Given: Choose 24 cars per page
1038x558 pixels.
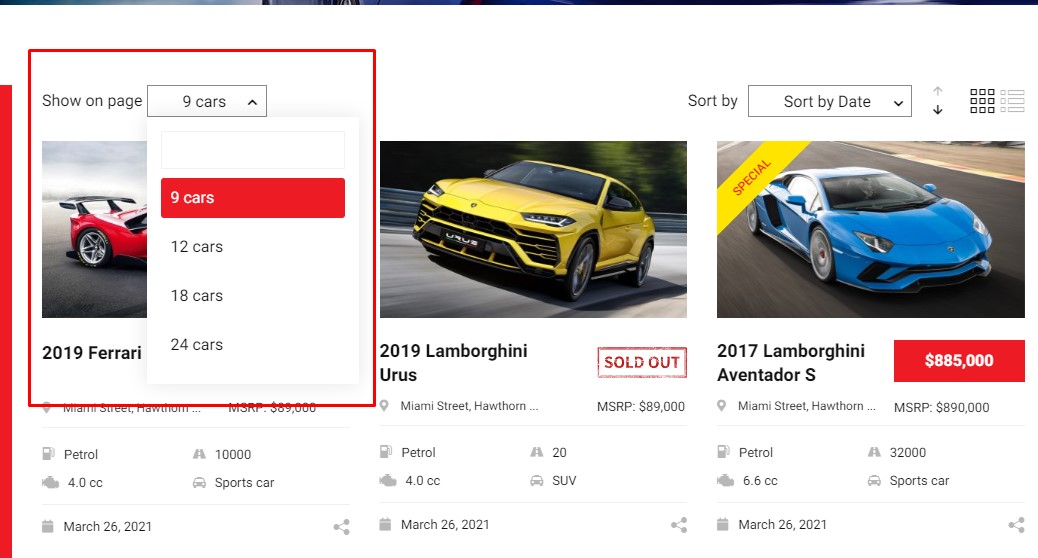Looking at the screenshot, I should (x=197, y=345).
